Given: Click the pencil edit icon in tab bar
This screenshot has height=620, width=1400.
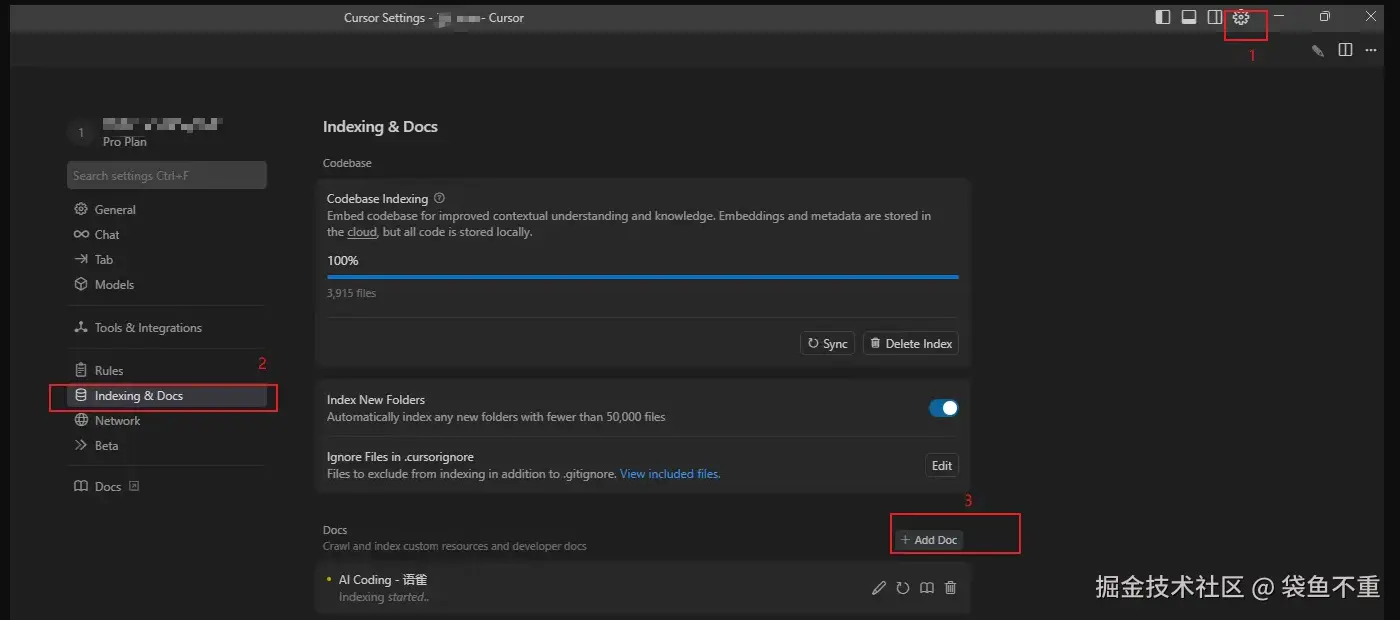Looking at the screenshot, I should [x=1318, y=50].
